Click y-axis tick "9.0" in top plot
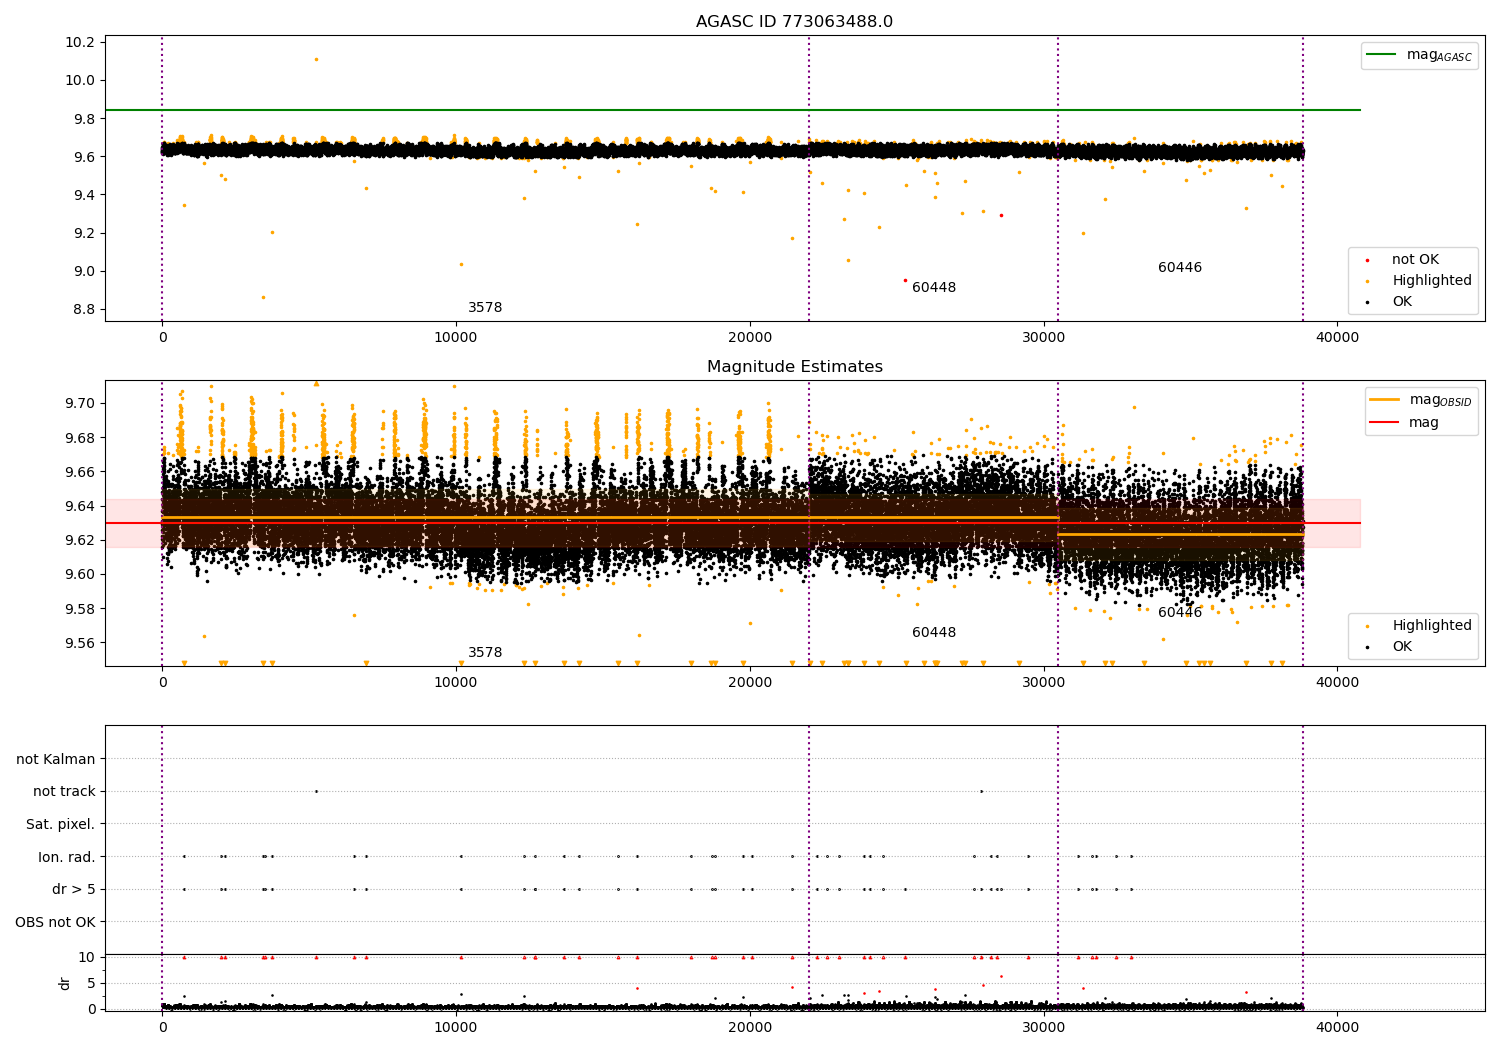The width and height of the screenshot is (1500, 1050). [84, 271]
